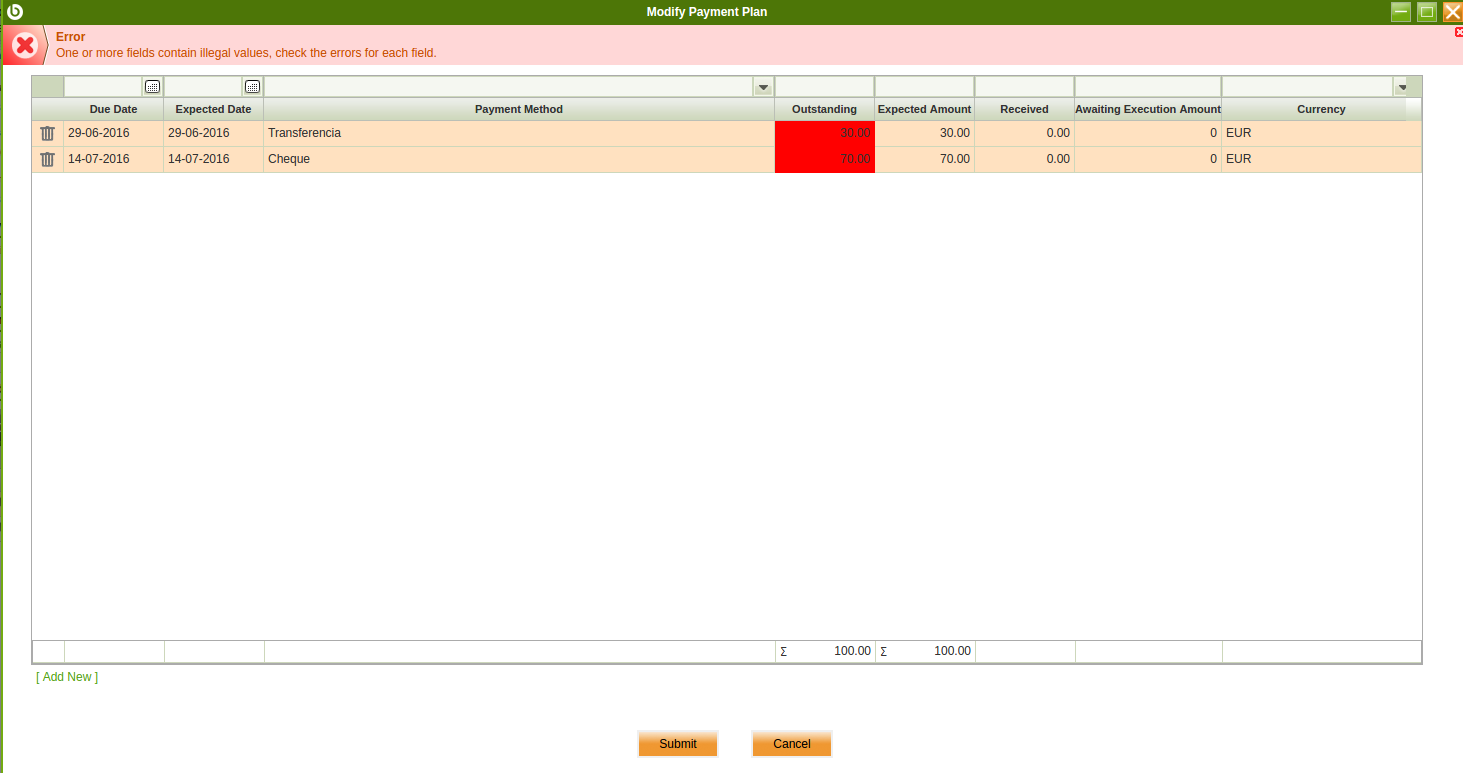This screenshot has height=773, width=1463.
Task: Sort by Due Date column header
Action: coord(113,109)
